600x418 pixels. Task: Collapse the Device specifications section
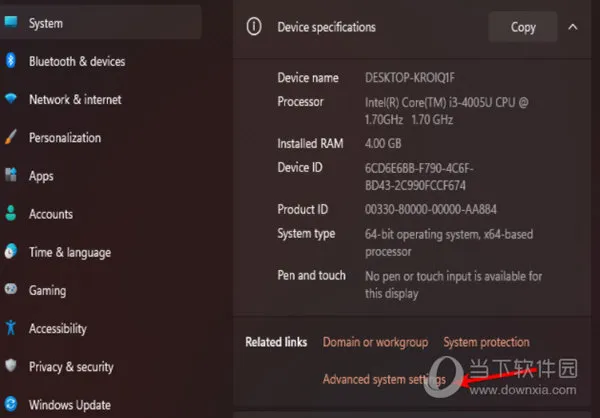click(x=573, y=27)
